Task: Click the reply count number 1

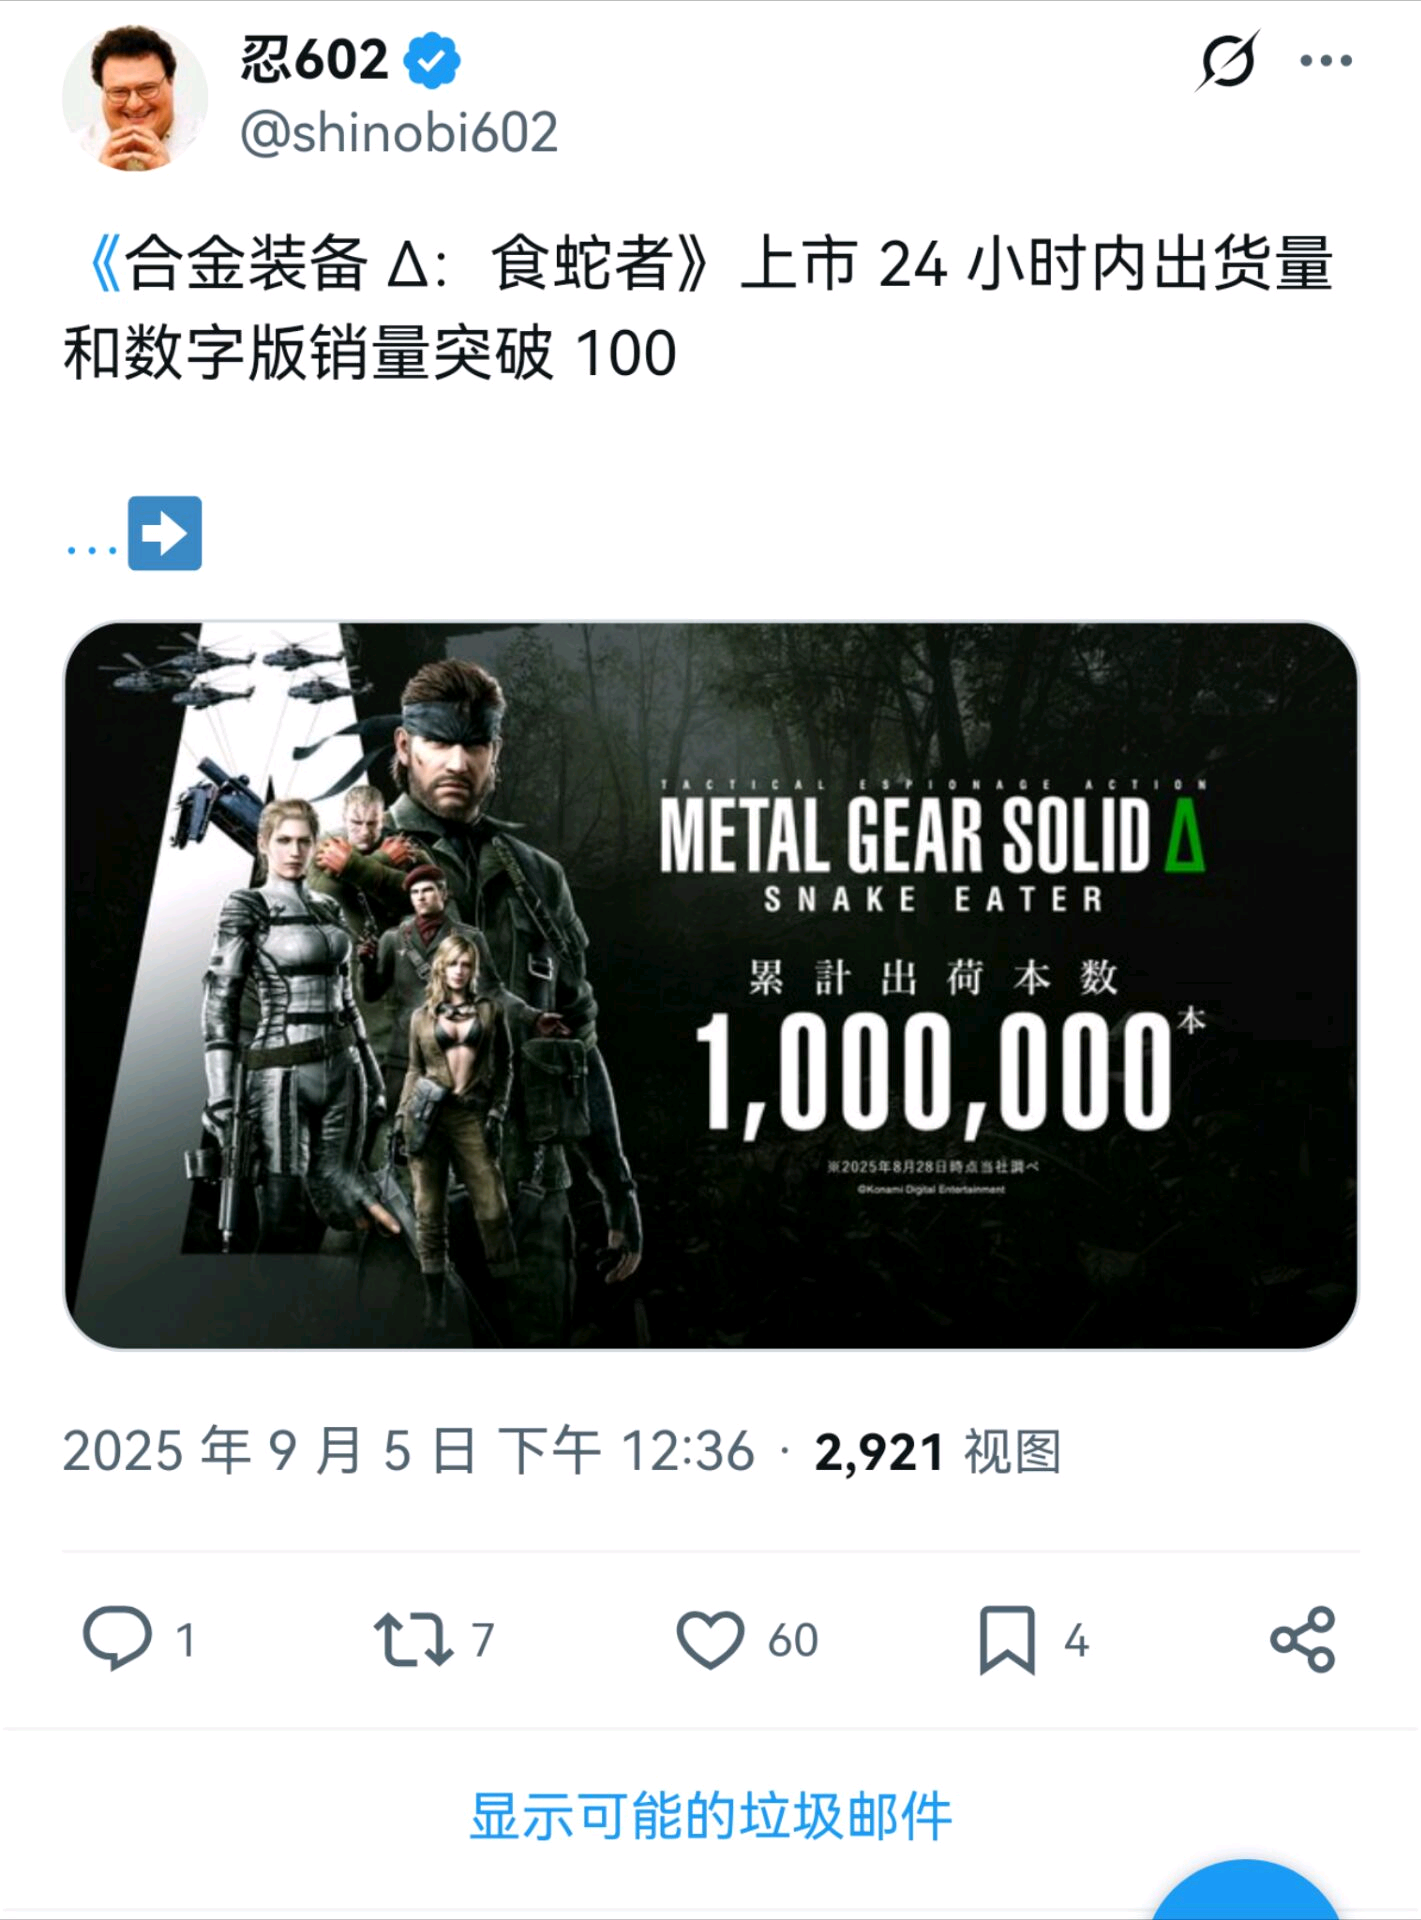Action: click(x=185, y=1640)
